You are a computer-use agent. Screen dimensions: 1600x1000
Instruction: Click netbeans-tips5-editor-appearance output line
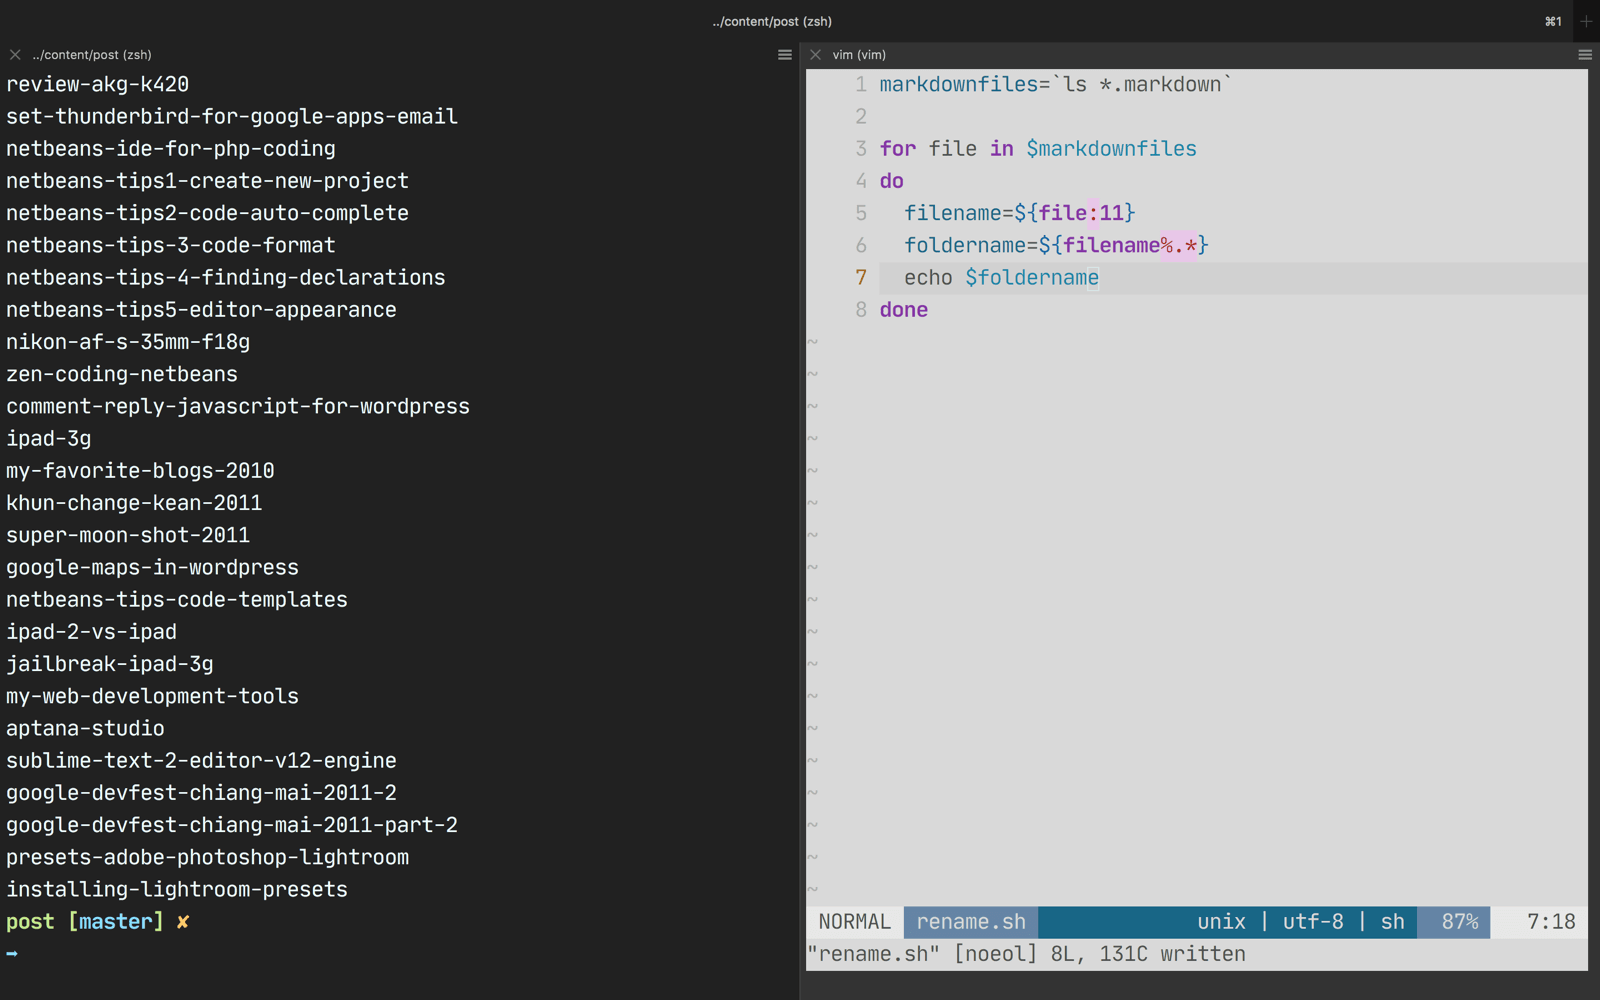point(201,310)
